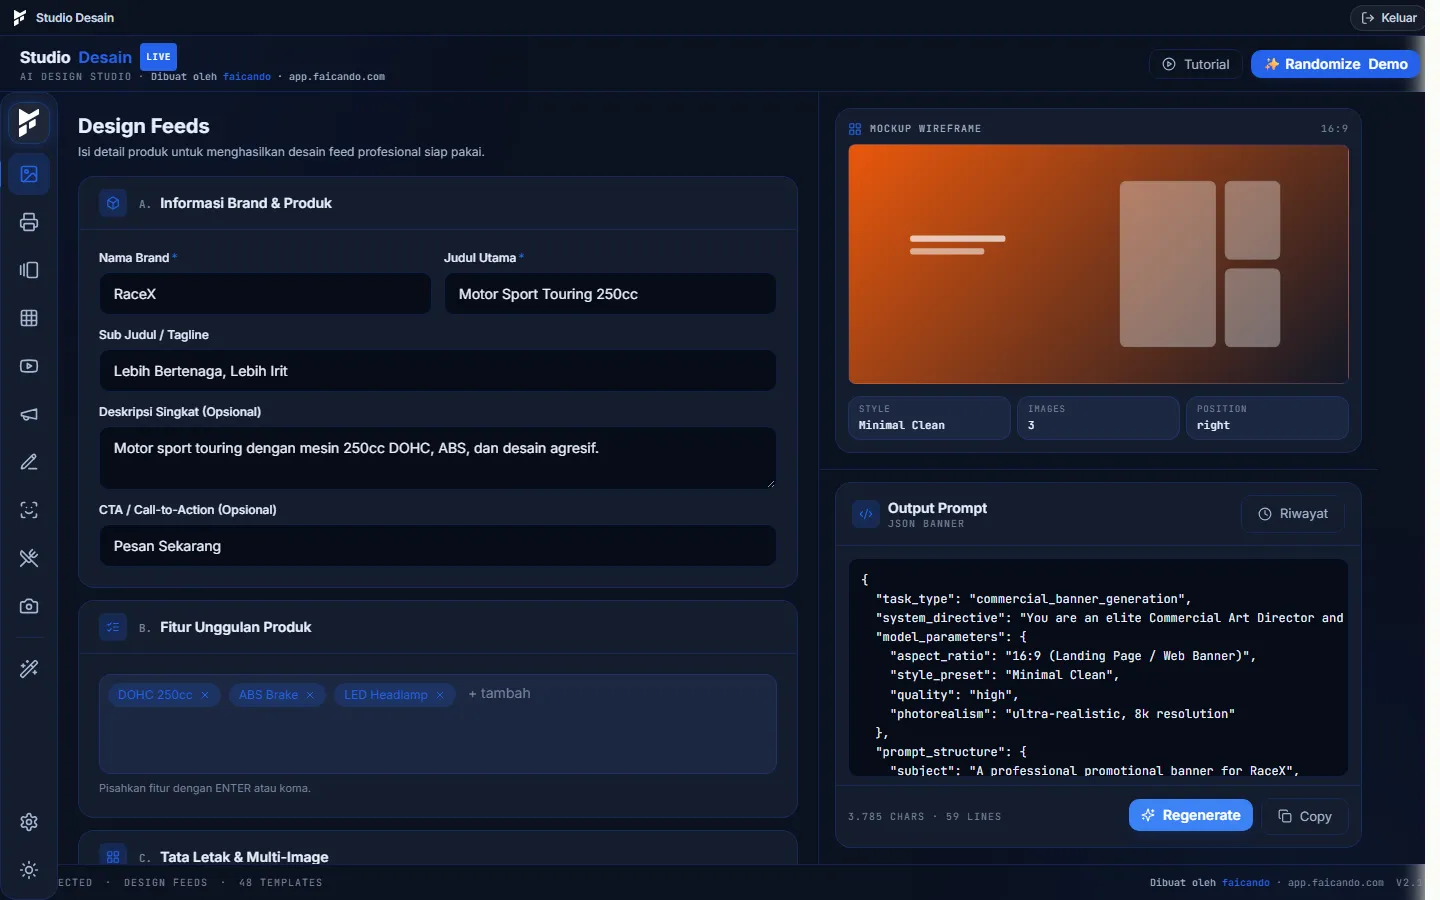1440x900 pixels.
Task: Click the Nama Brand input field
Action: [265, 294]
